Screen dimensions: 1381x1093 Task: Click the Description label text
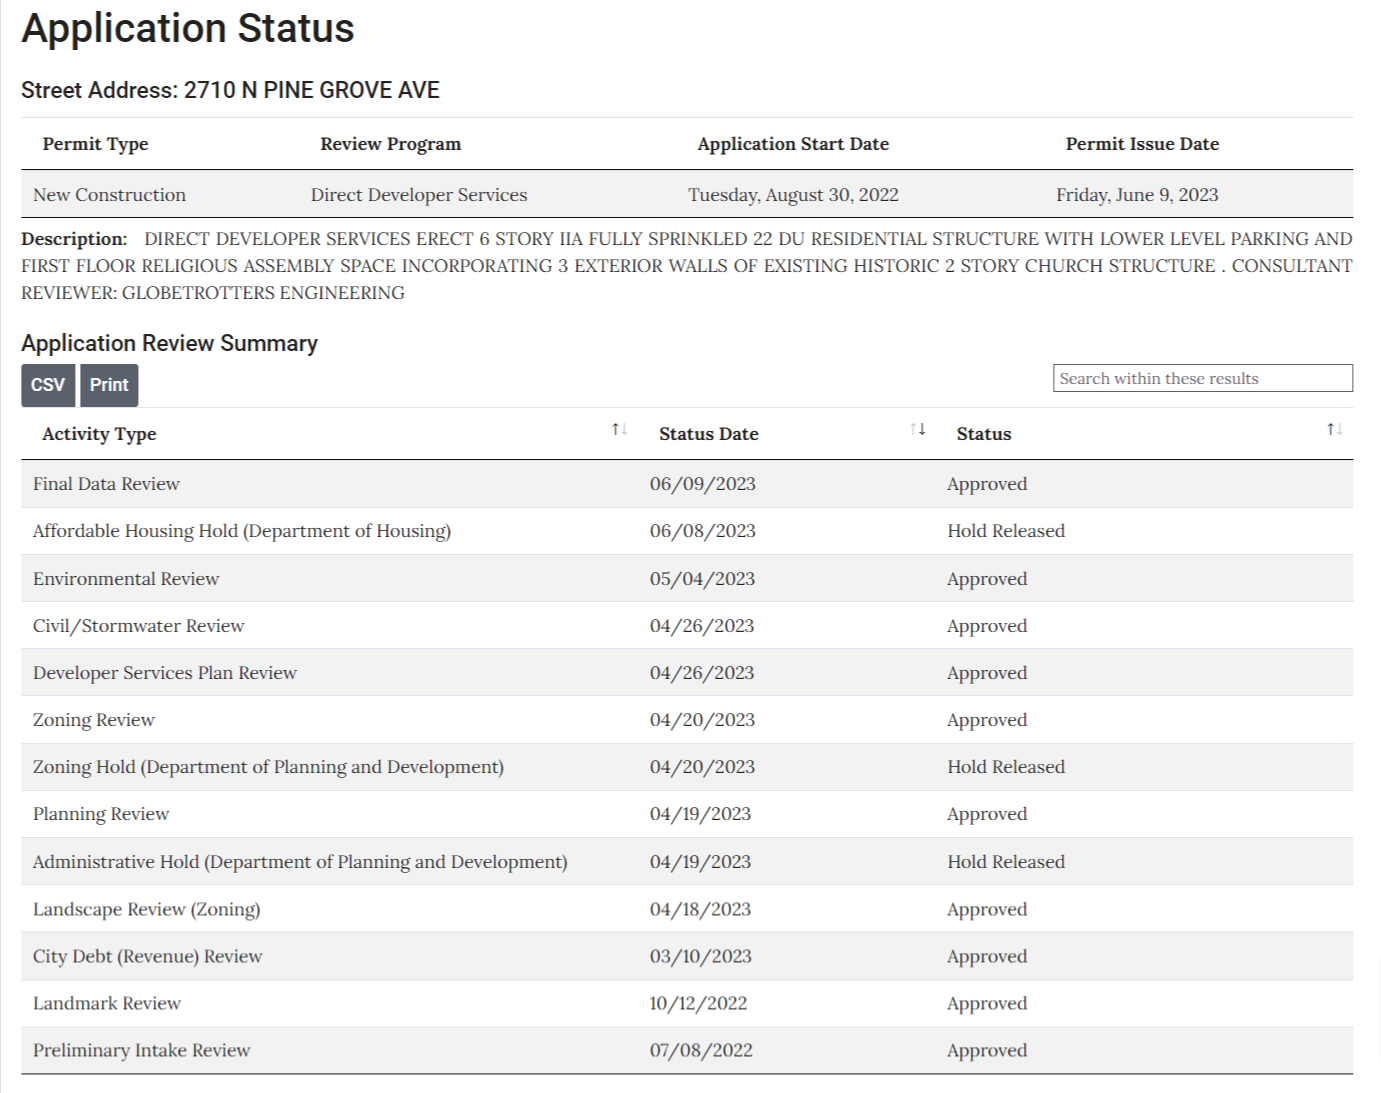click(x=74, y=239)
